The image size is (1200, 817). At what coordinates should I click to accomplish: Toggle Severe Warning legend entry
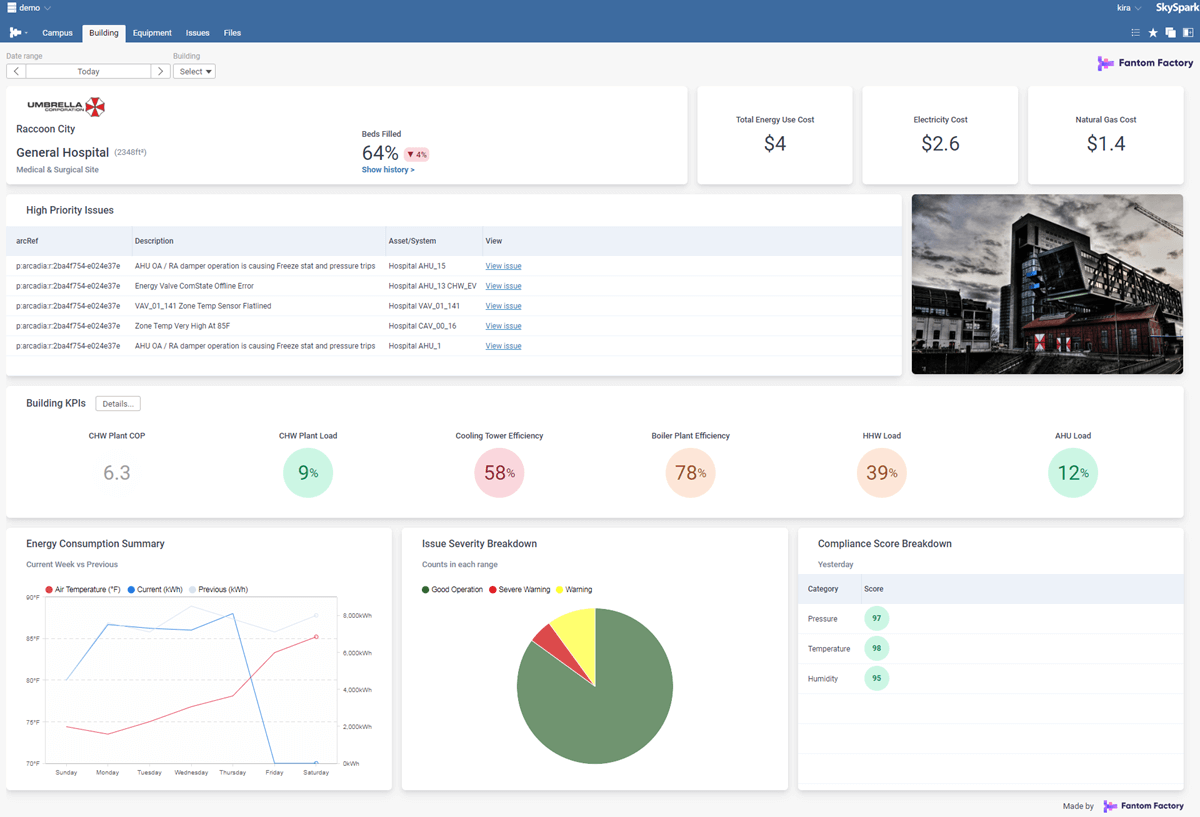point(519,590)
